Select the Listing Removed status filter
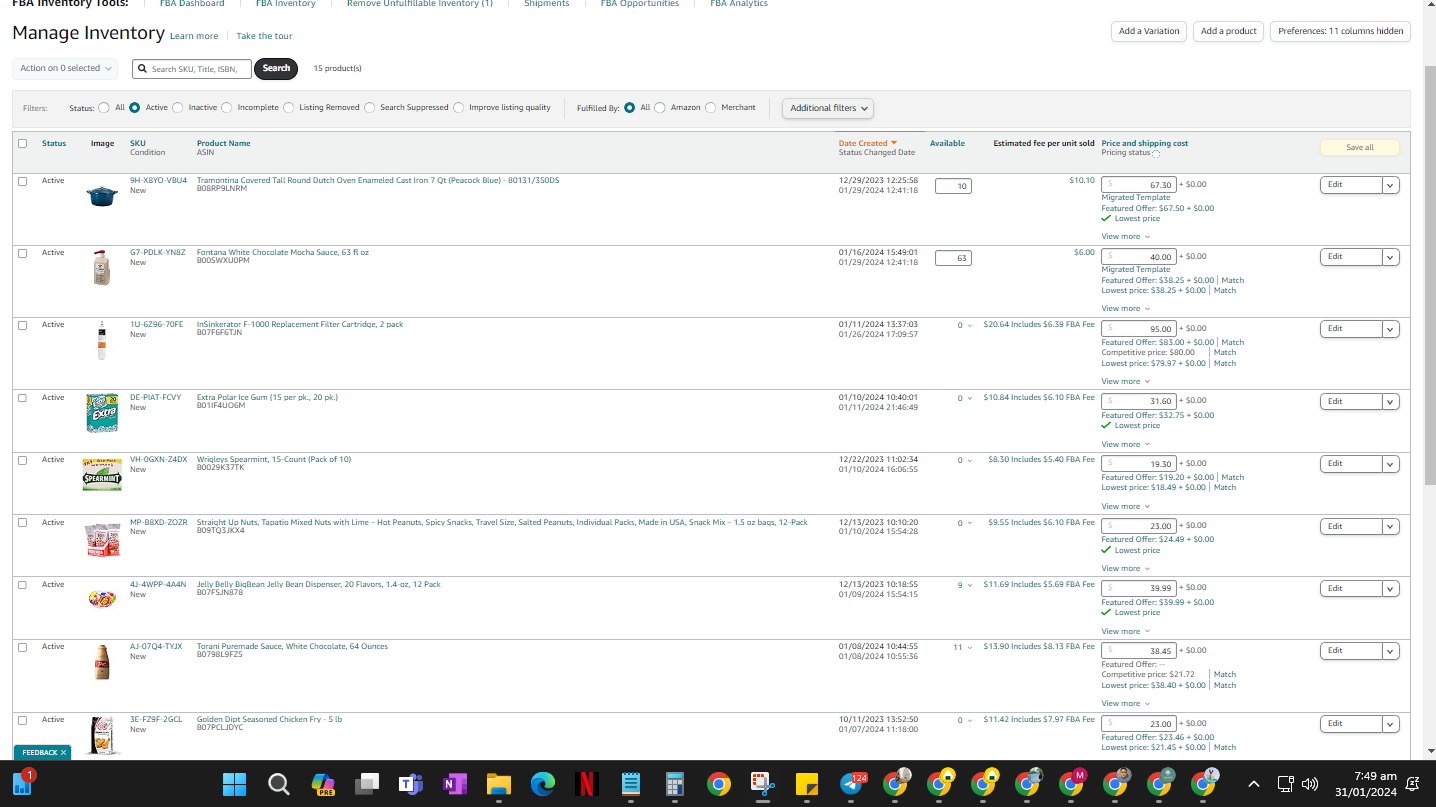 pos(289,108)
